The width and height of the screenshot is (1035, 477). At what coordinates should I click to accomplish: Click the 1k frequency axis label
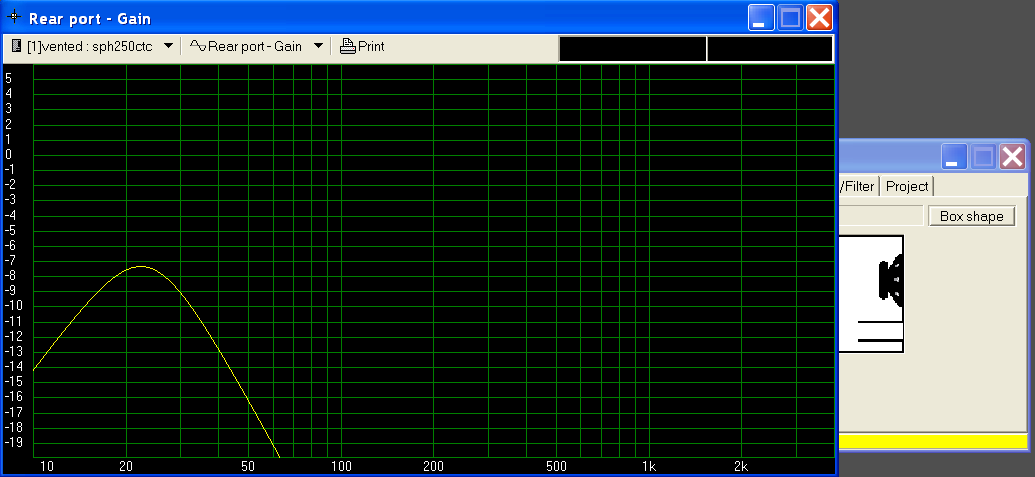click(x=649, y=467)
